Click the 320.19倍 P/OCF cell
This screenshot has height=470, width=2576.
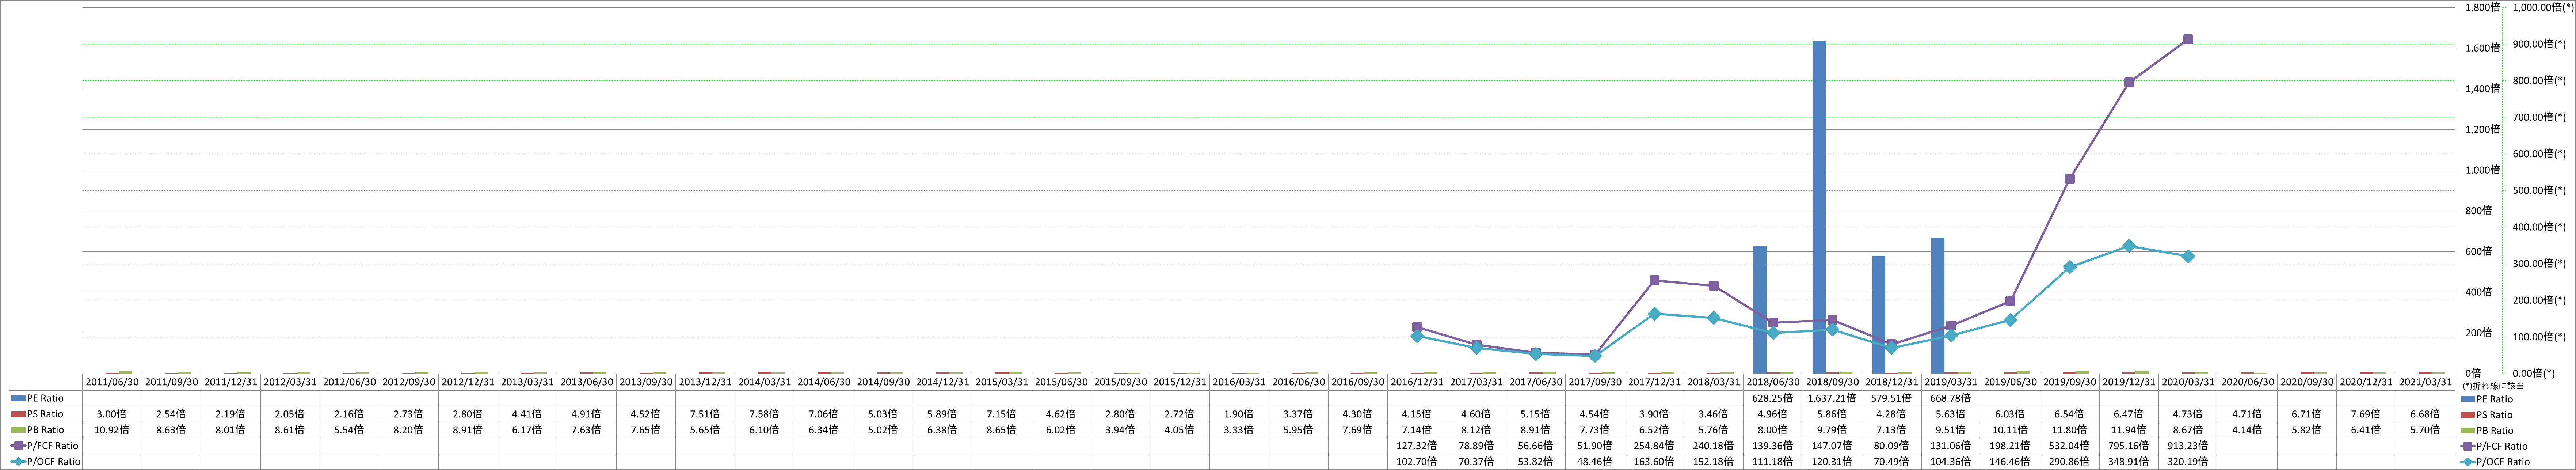[2188, 462]
